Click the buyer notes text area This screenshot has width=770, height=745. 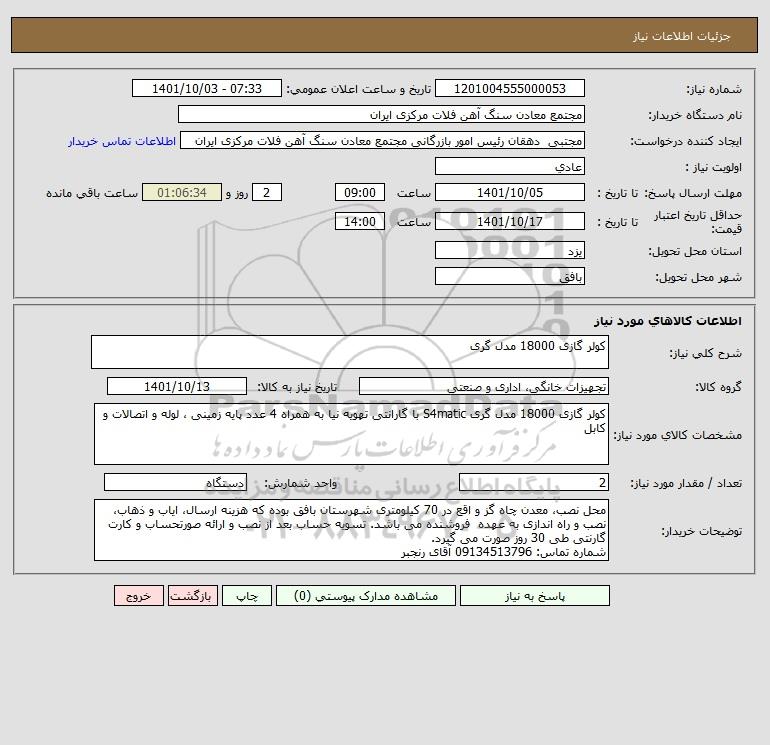coord(351,530)
